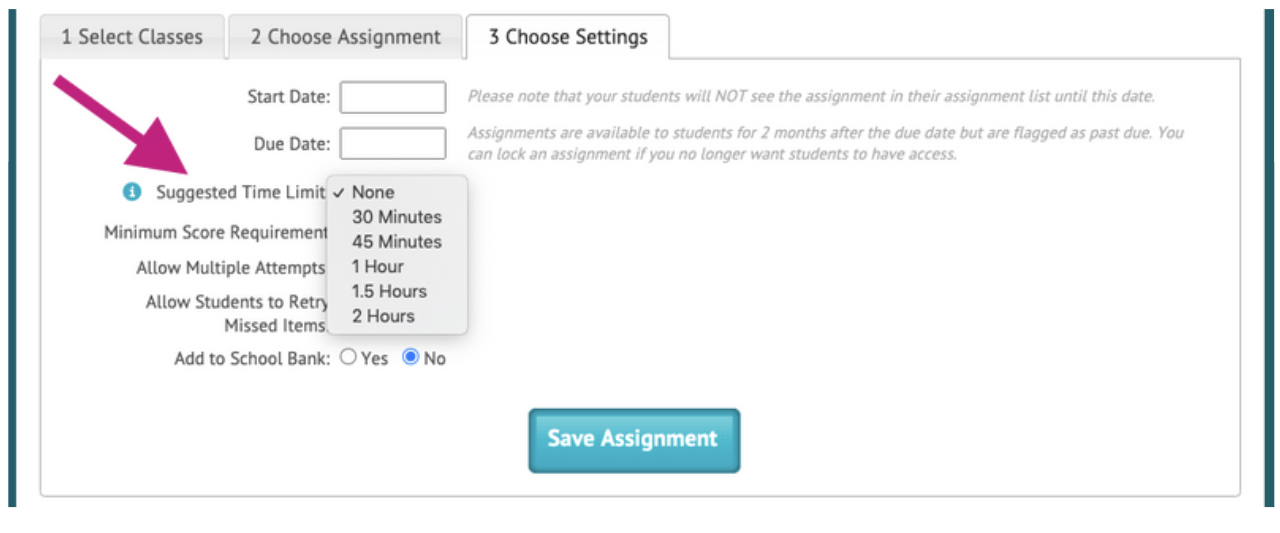The image size is (1280, 533).
Task: Click the Allow Multiple Attempts label
Action: (231, 268)
